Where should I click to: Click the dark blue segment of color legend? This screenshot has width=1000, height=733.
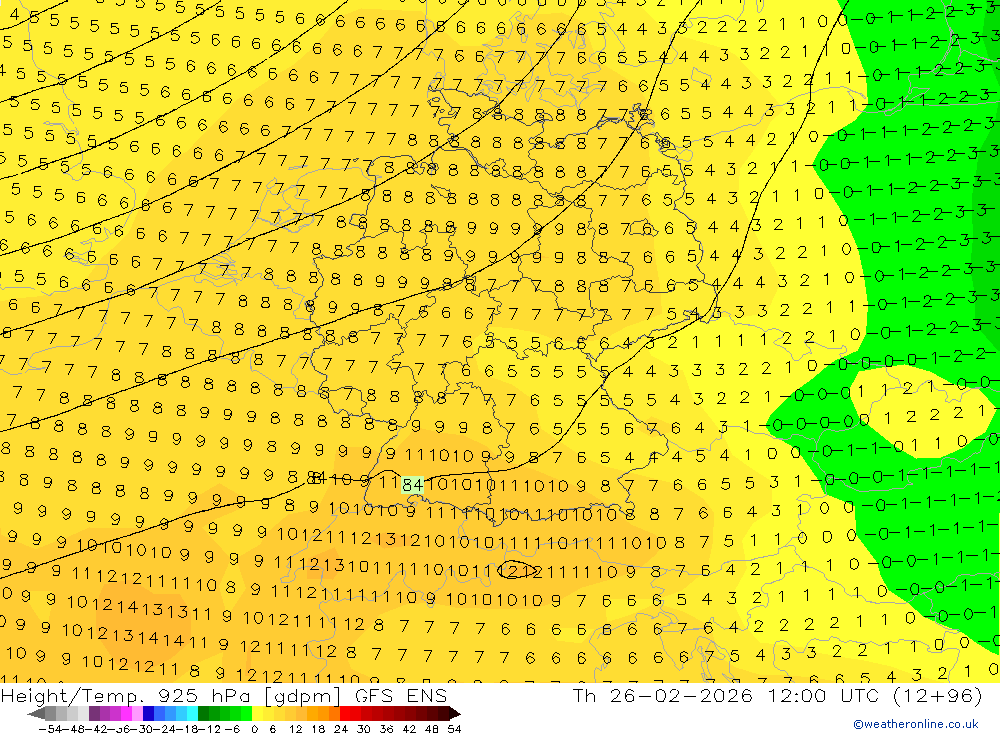tap(148, 713)
